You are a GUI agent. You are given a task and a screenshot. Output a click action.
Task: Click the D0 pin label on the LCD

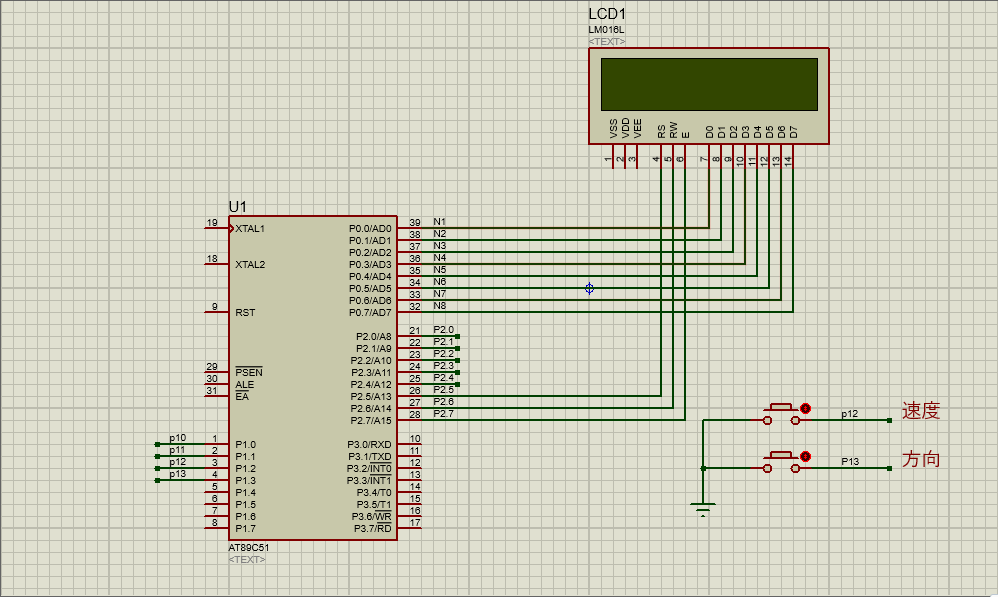click(709, 132)
